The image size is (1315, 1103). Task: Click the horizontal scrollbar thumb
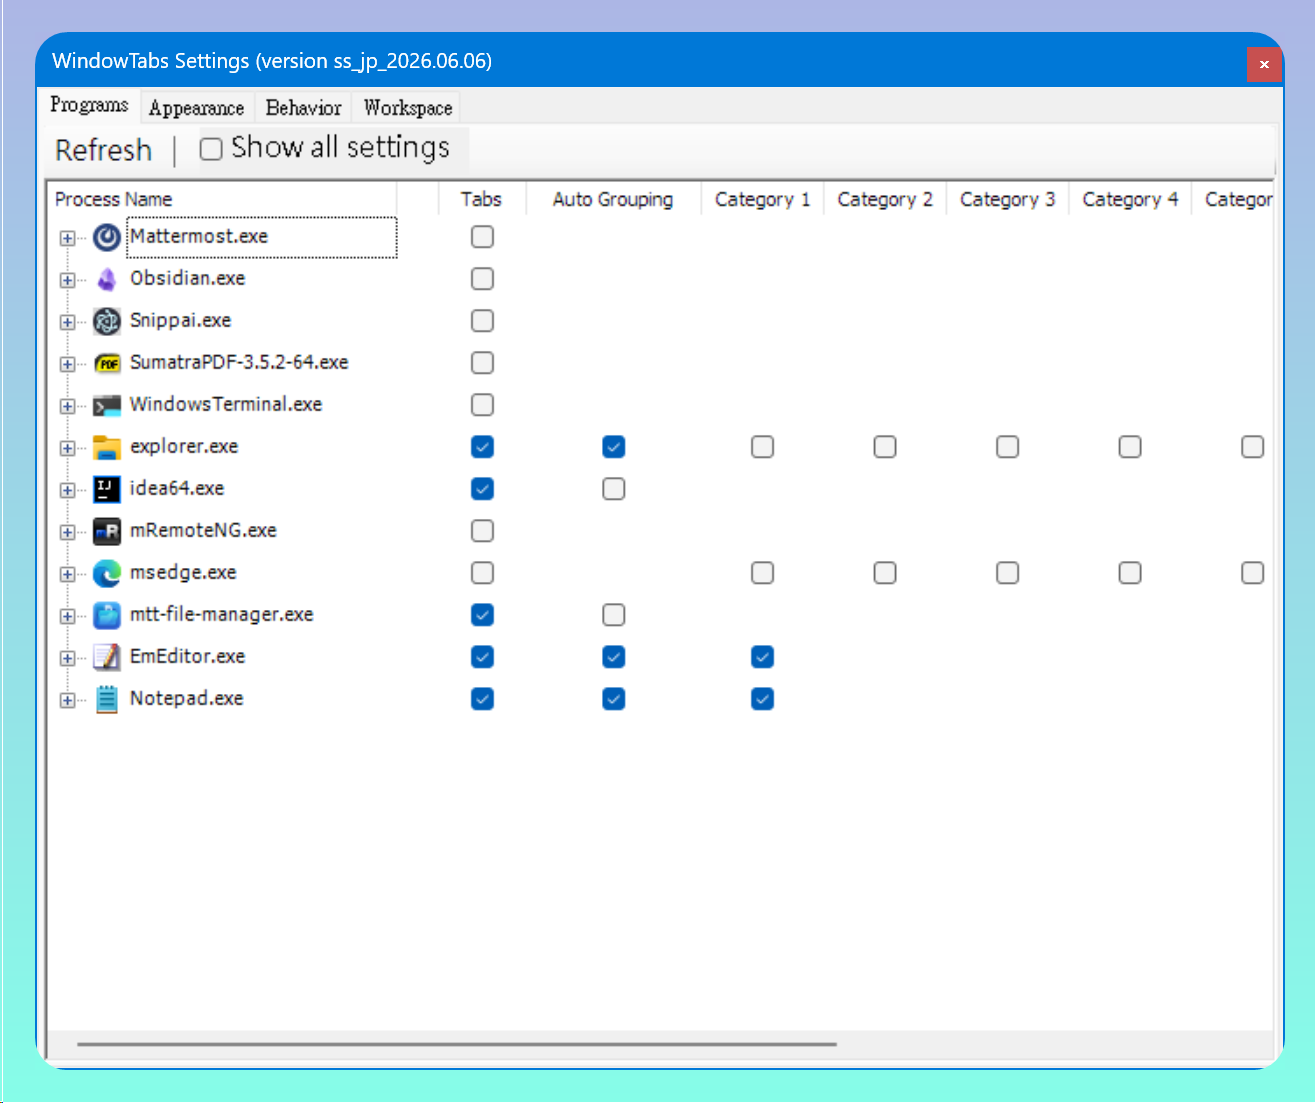click(x=457, y=1044)
